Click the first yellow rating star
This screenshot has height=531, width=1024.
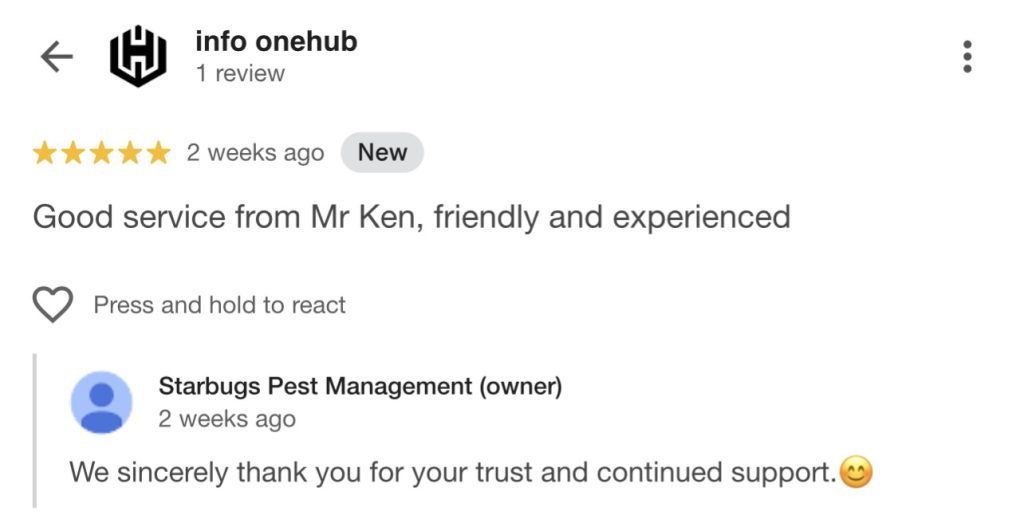click(44, 153)
